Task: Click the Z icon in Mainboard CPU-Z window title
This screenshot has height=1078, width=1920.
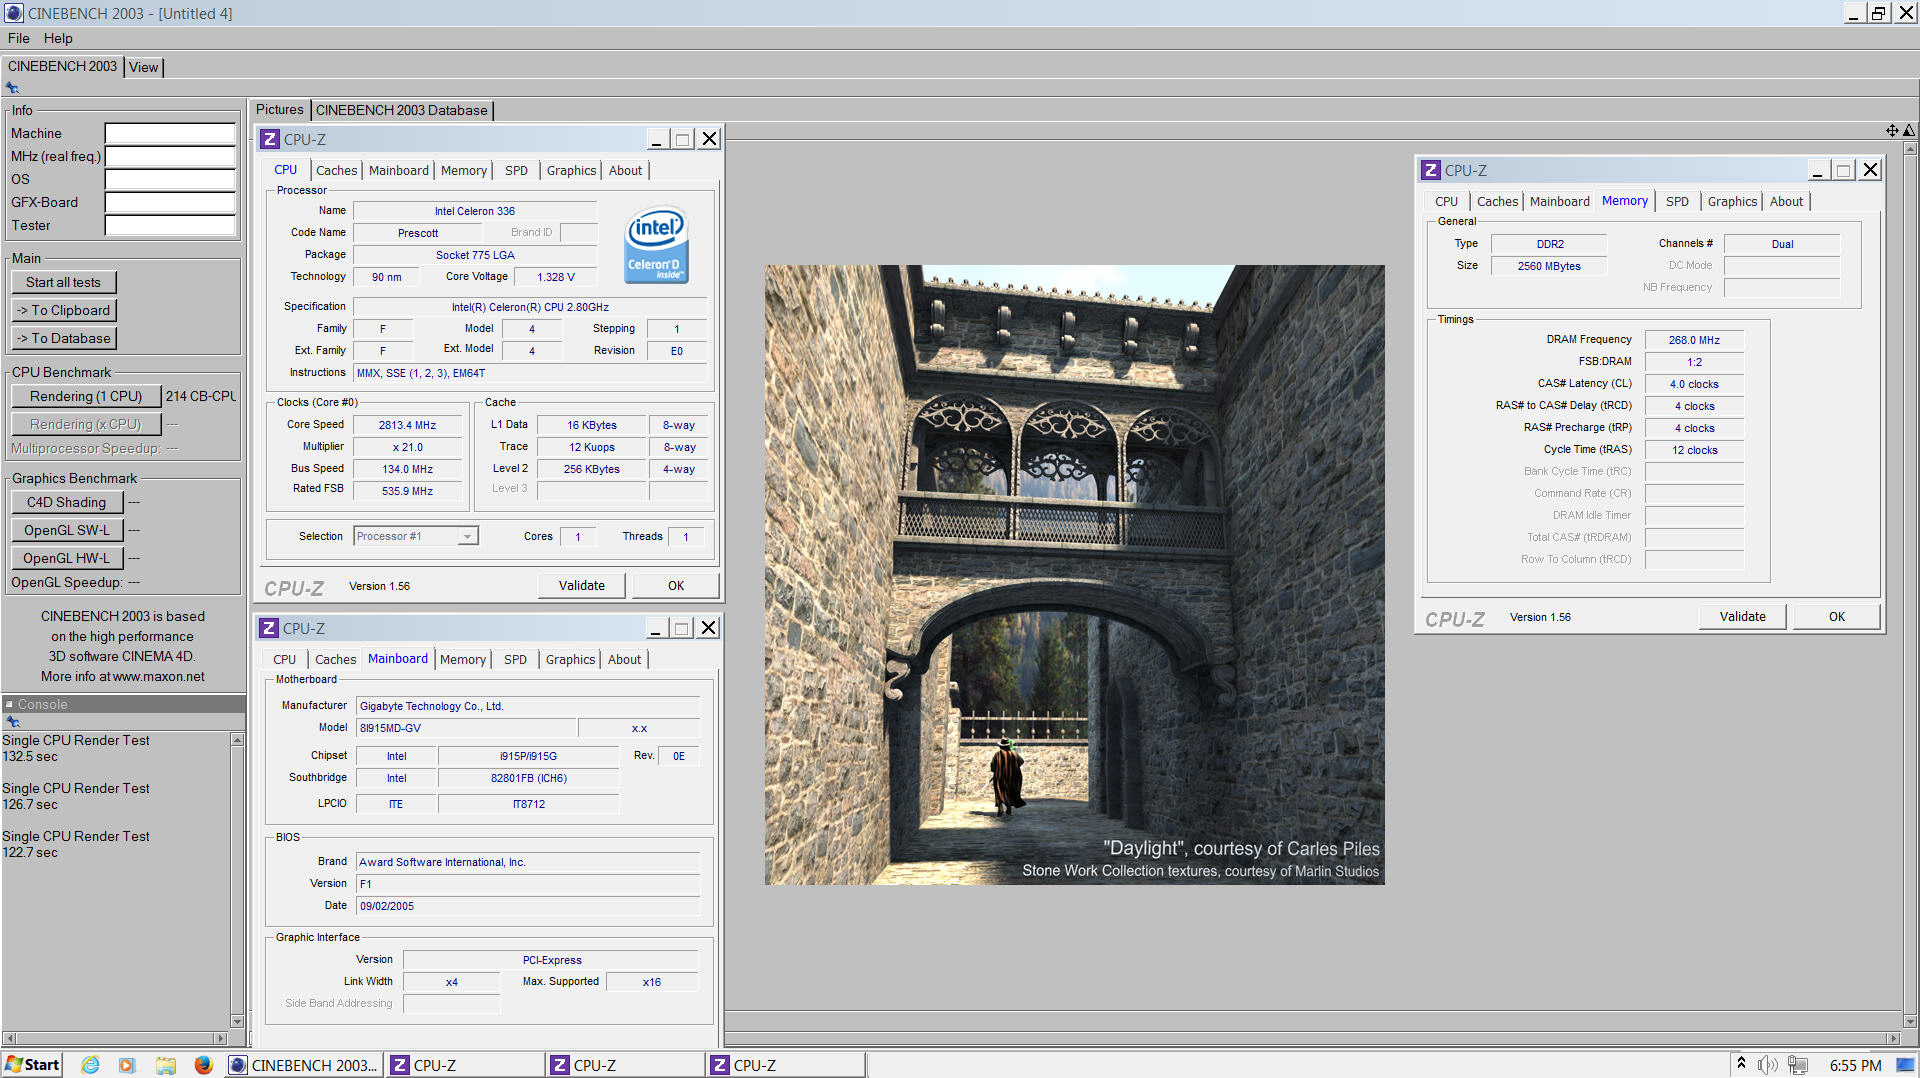Action: click(x=268, y=628)
